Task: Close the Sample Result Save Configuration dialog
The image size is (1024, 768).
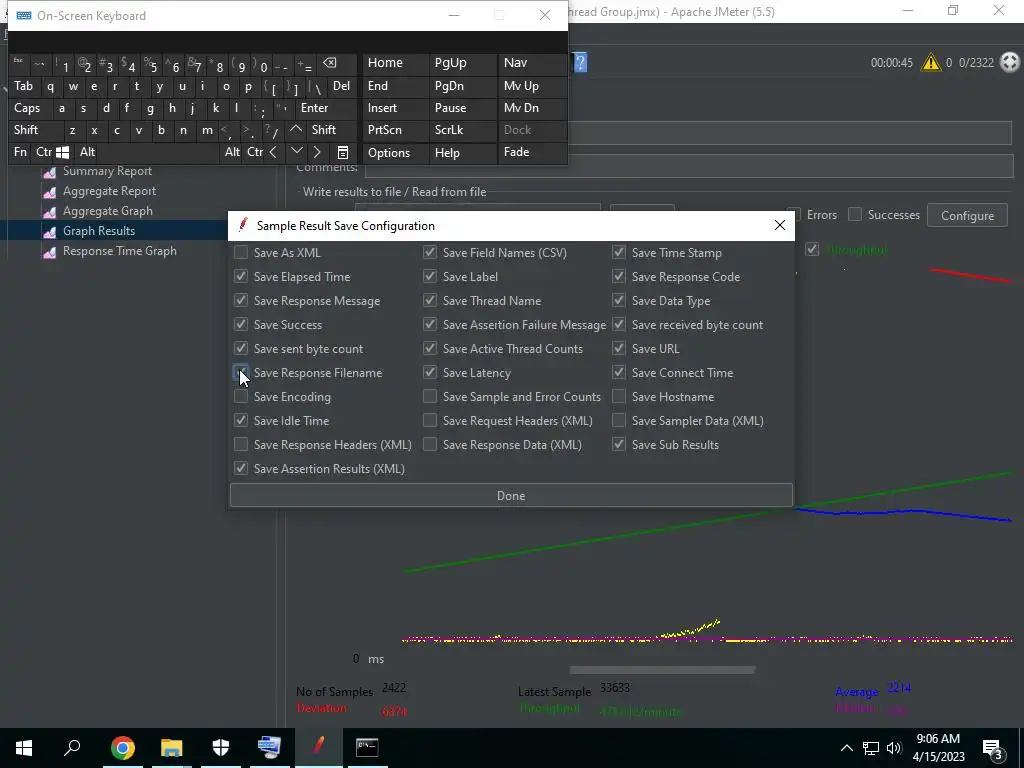Action: (x=780, y=225)
